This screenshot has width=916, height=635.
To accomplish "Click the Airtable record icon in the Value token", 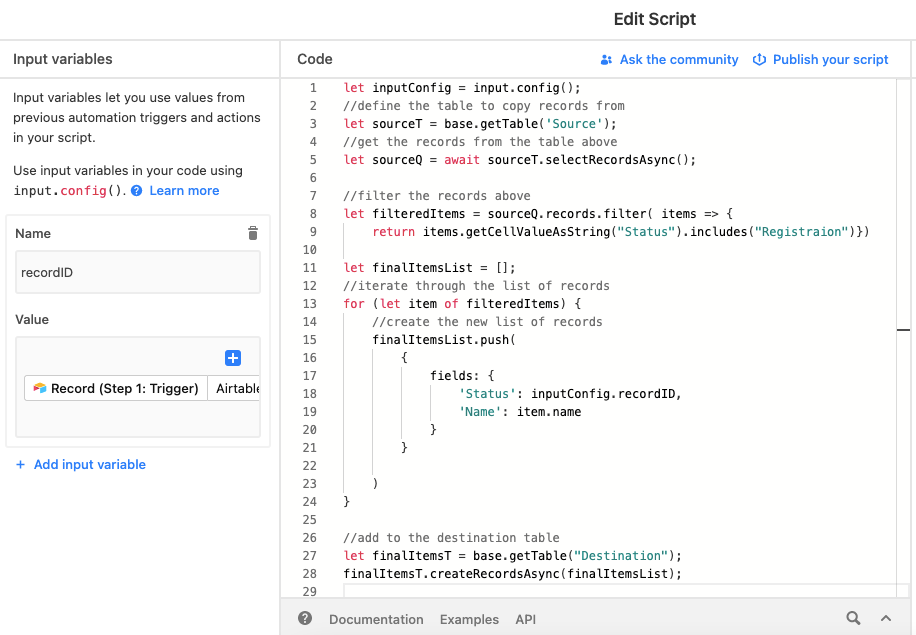I will (x=37, y=388).
